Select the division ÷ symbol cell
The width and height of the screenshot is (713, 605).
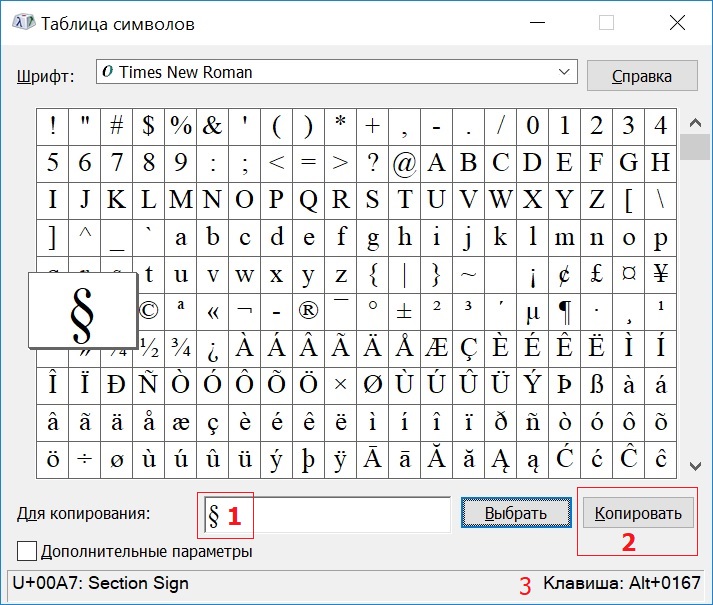tap(85, 459)
